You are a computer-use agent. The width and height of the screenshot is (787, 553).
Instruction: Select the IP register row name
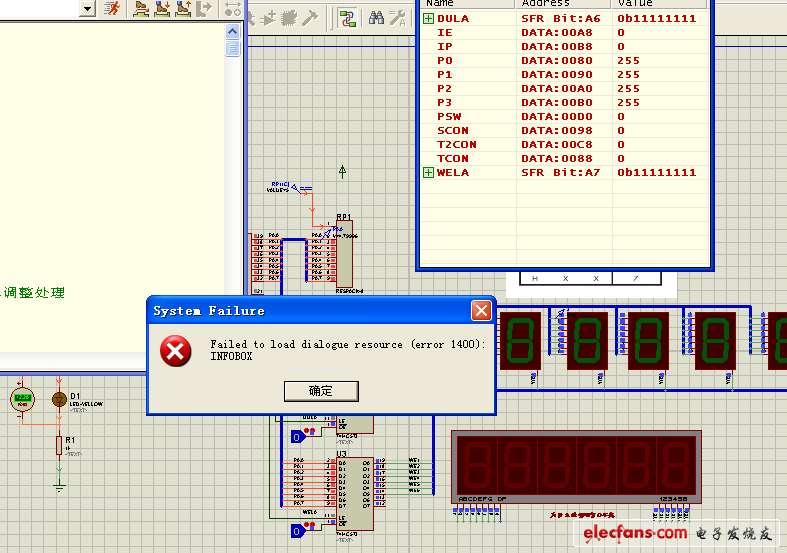coord(445,47)
